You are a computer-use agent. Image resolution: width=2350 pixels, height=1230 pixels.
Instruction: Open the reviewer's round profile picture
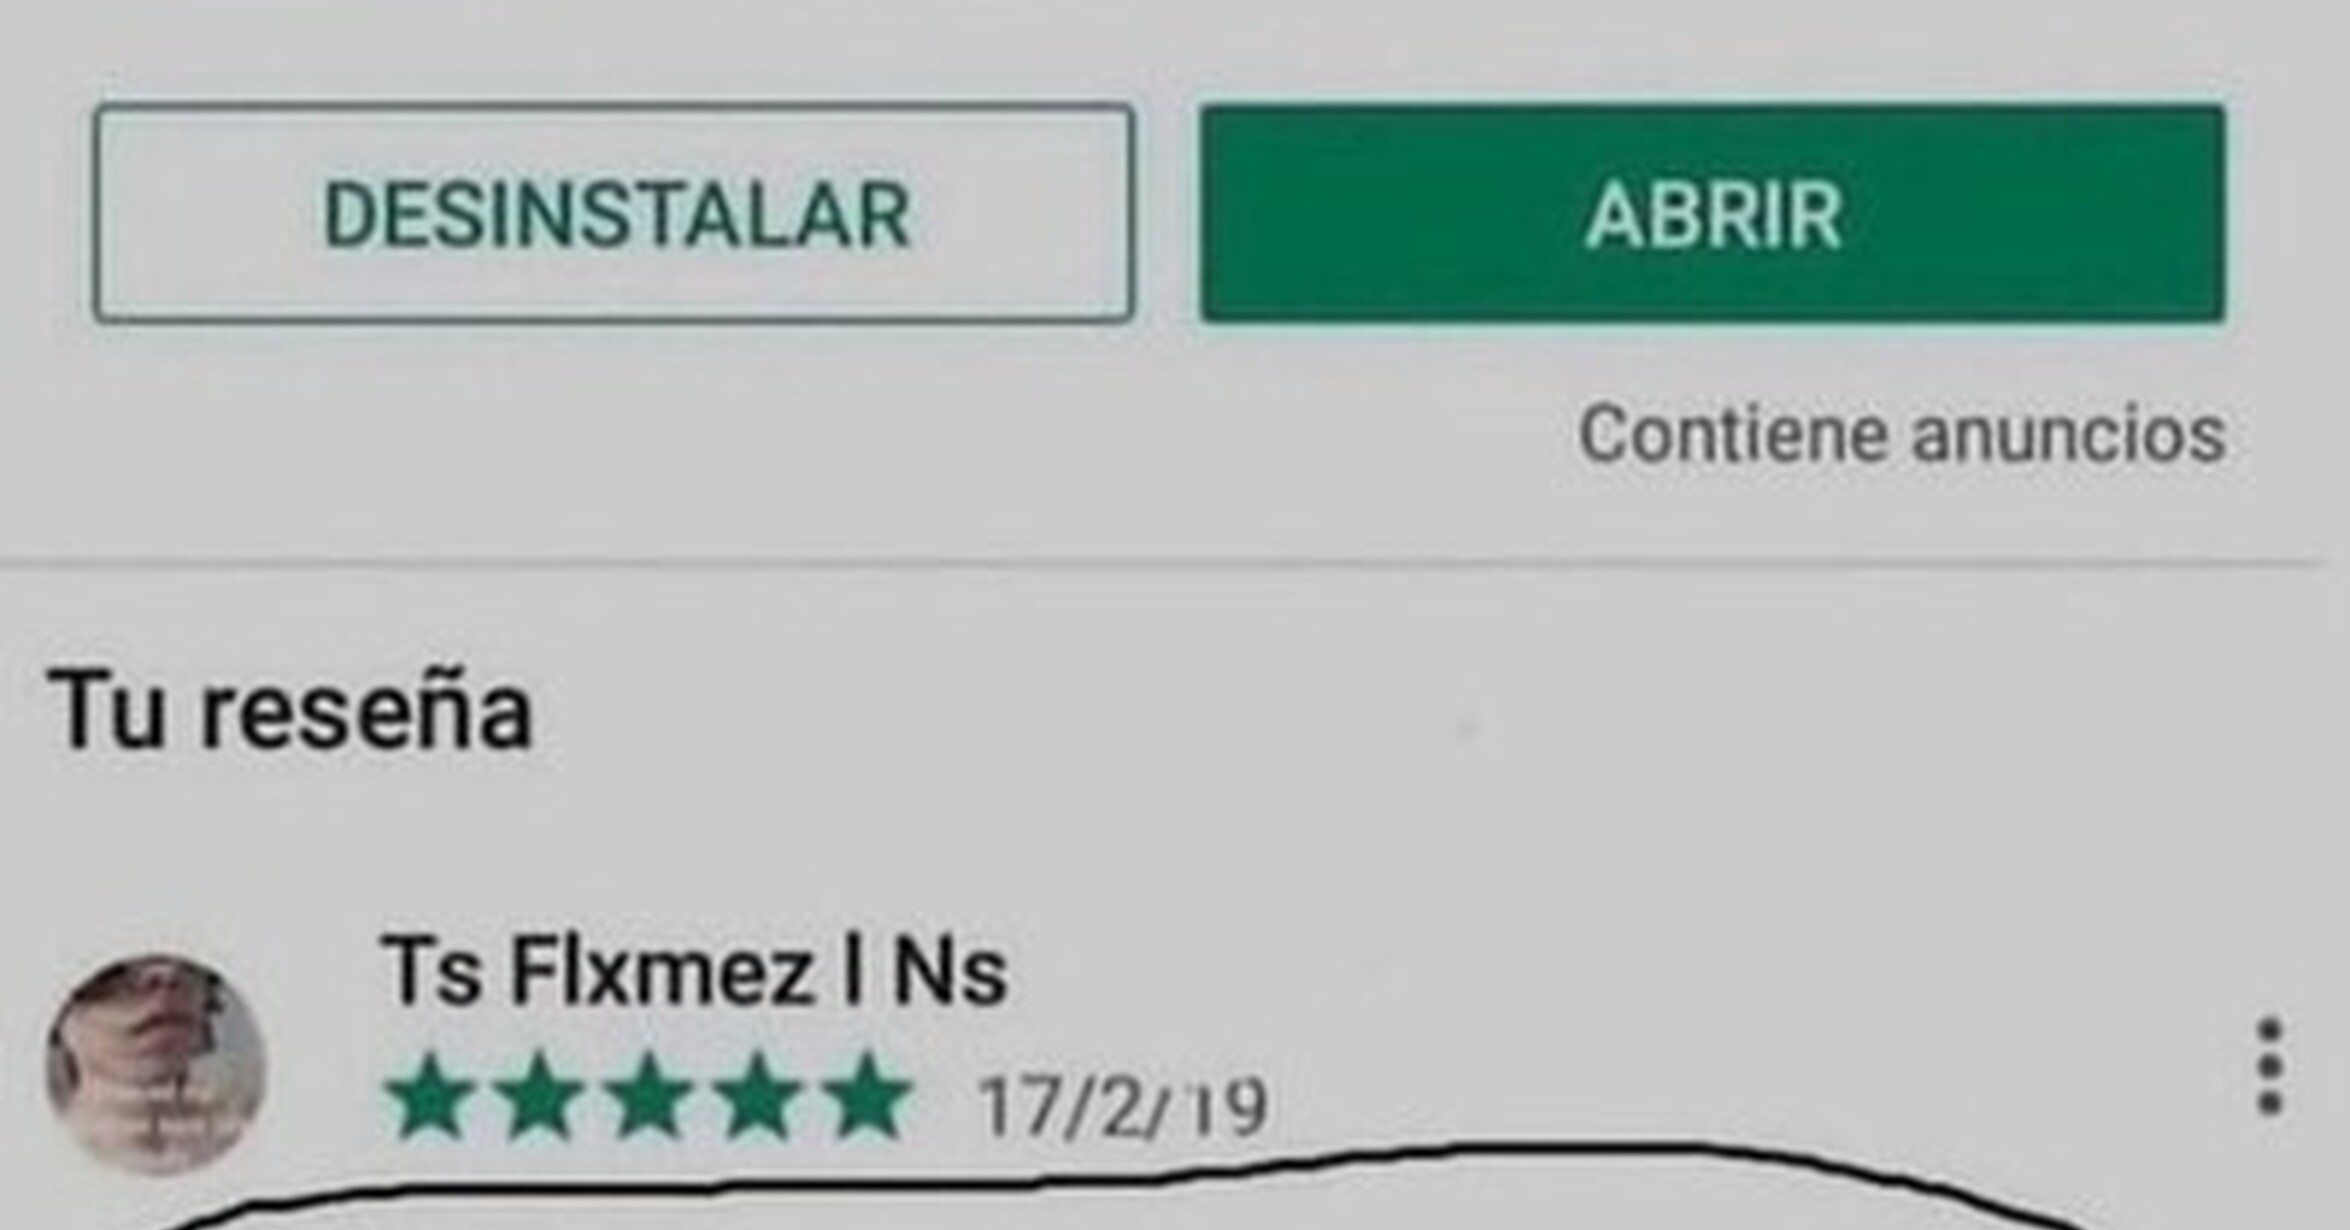point(156,1064)
